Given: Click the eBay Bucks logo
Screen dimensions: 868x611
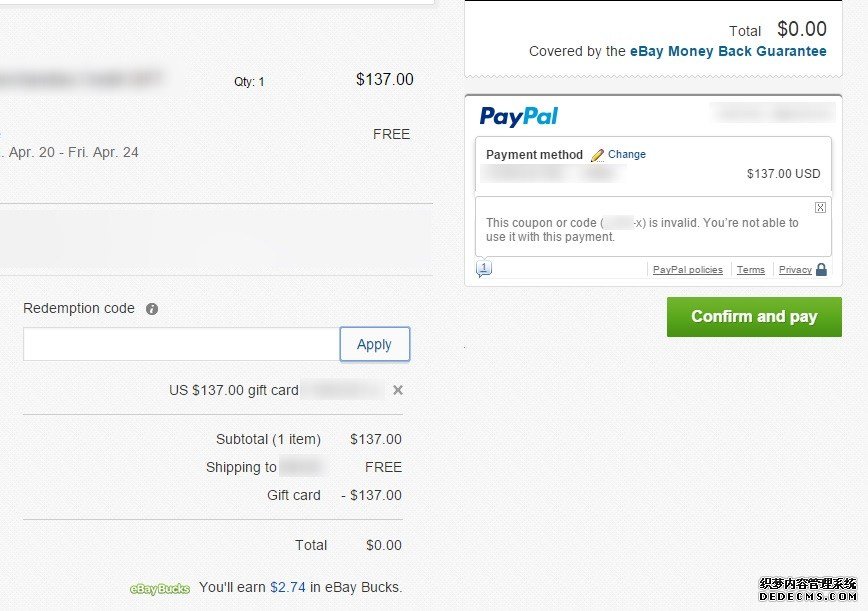Looking at the screenshot, I should (160, 589).
